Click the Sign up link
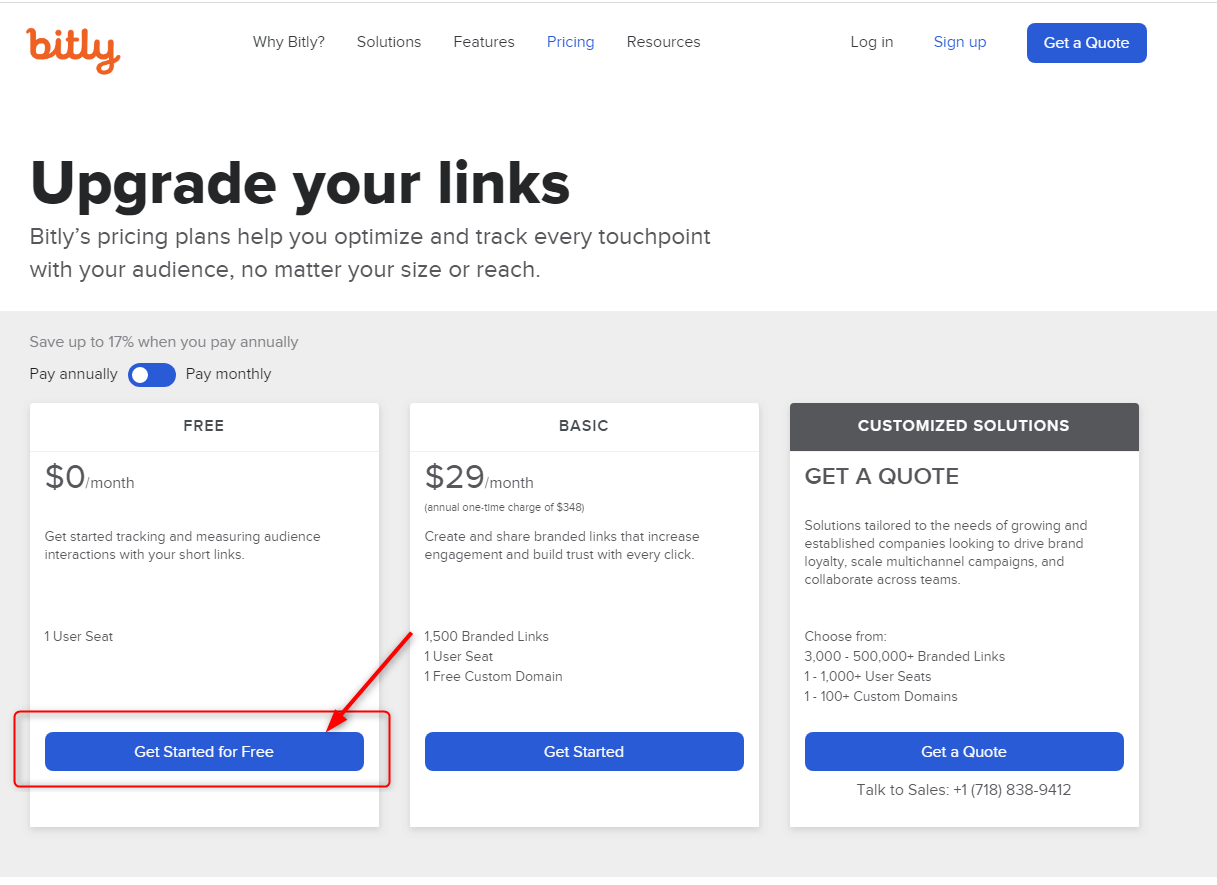This screenshot has width=1217, height=885. pos(960,42)
